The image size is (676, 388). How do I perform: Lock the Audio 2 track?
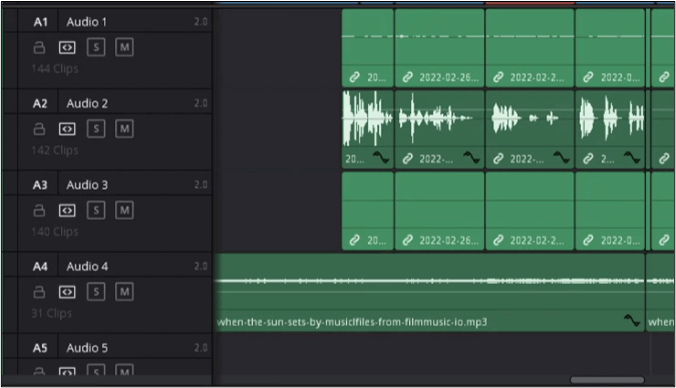tap(39, 129)
